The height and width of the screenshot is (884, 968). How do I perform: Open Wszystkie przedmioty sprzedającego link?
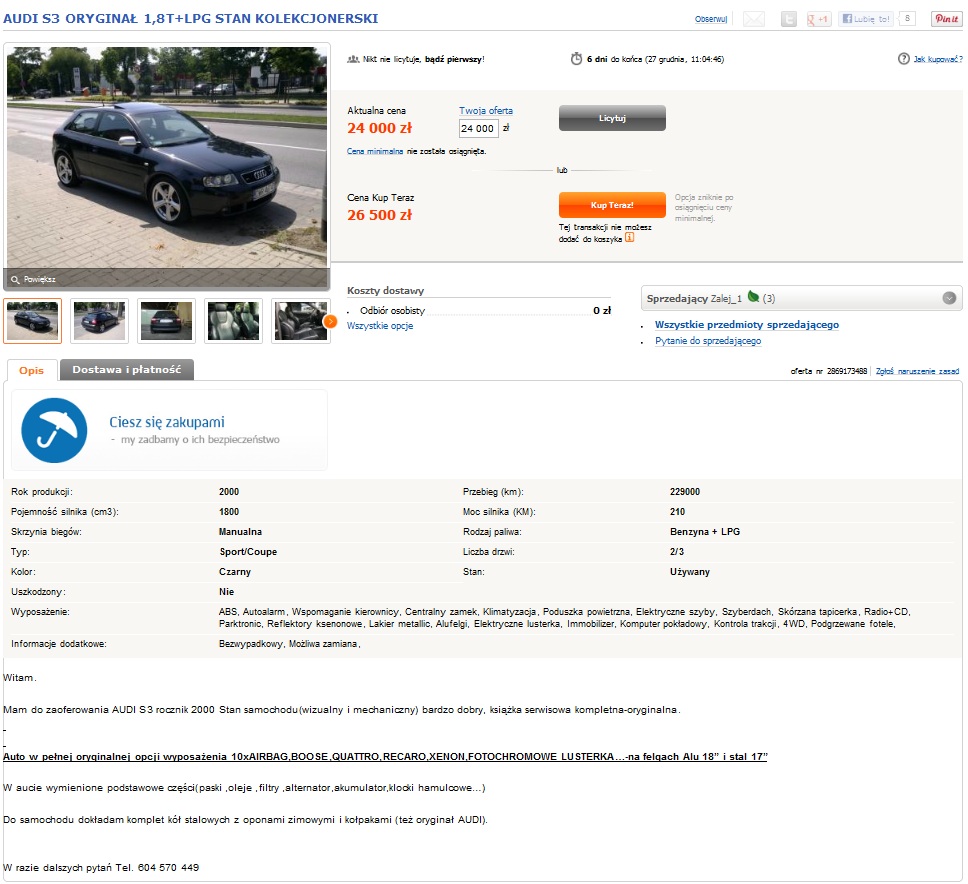[x=746, y=325]
